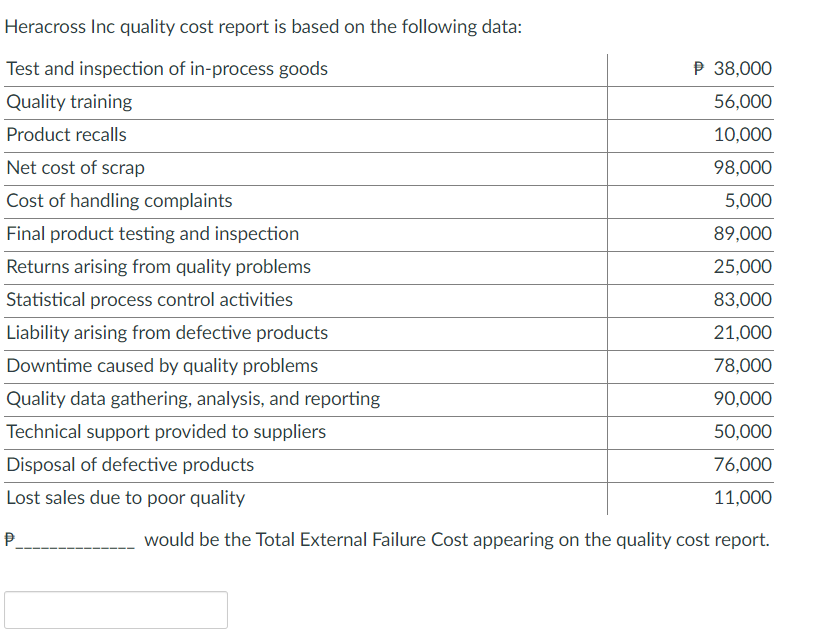815x642 pixels.
Task: Click 'Final product testing and inspection' text
Action: point(153,234)
